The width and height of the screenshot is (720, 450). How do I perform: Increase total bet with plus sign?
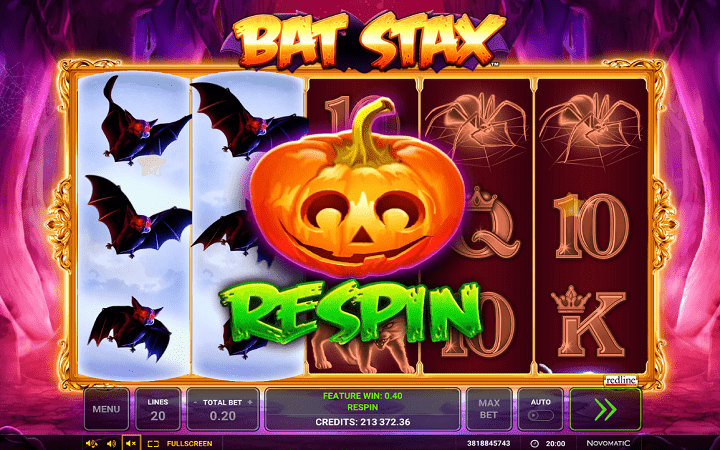pyautogui.click(x=250, y=402)
